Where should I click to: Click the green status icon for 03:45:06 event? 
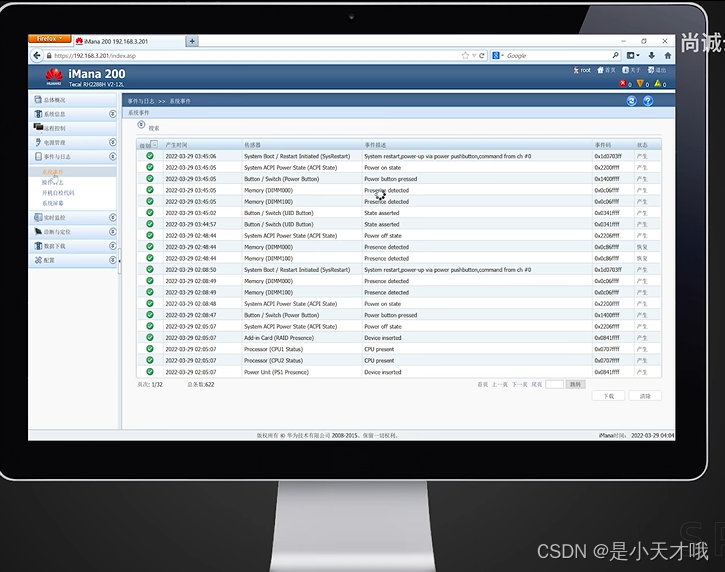tap(150, 156)
